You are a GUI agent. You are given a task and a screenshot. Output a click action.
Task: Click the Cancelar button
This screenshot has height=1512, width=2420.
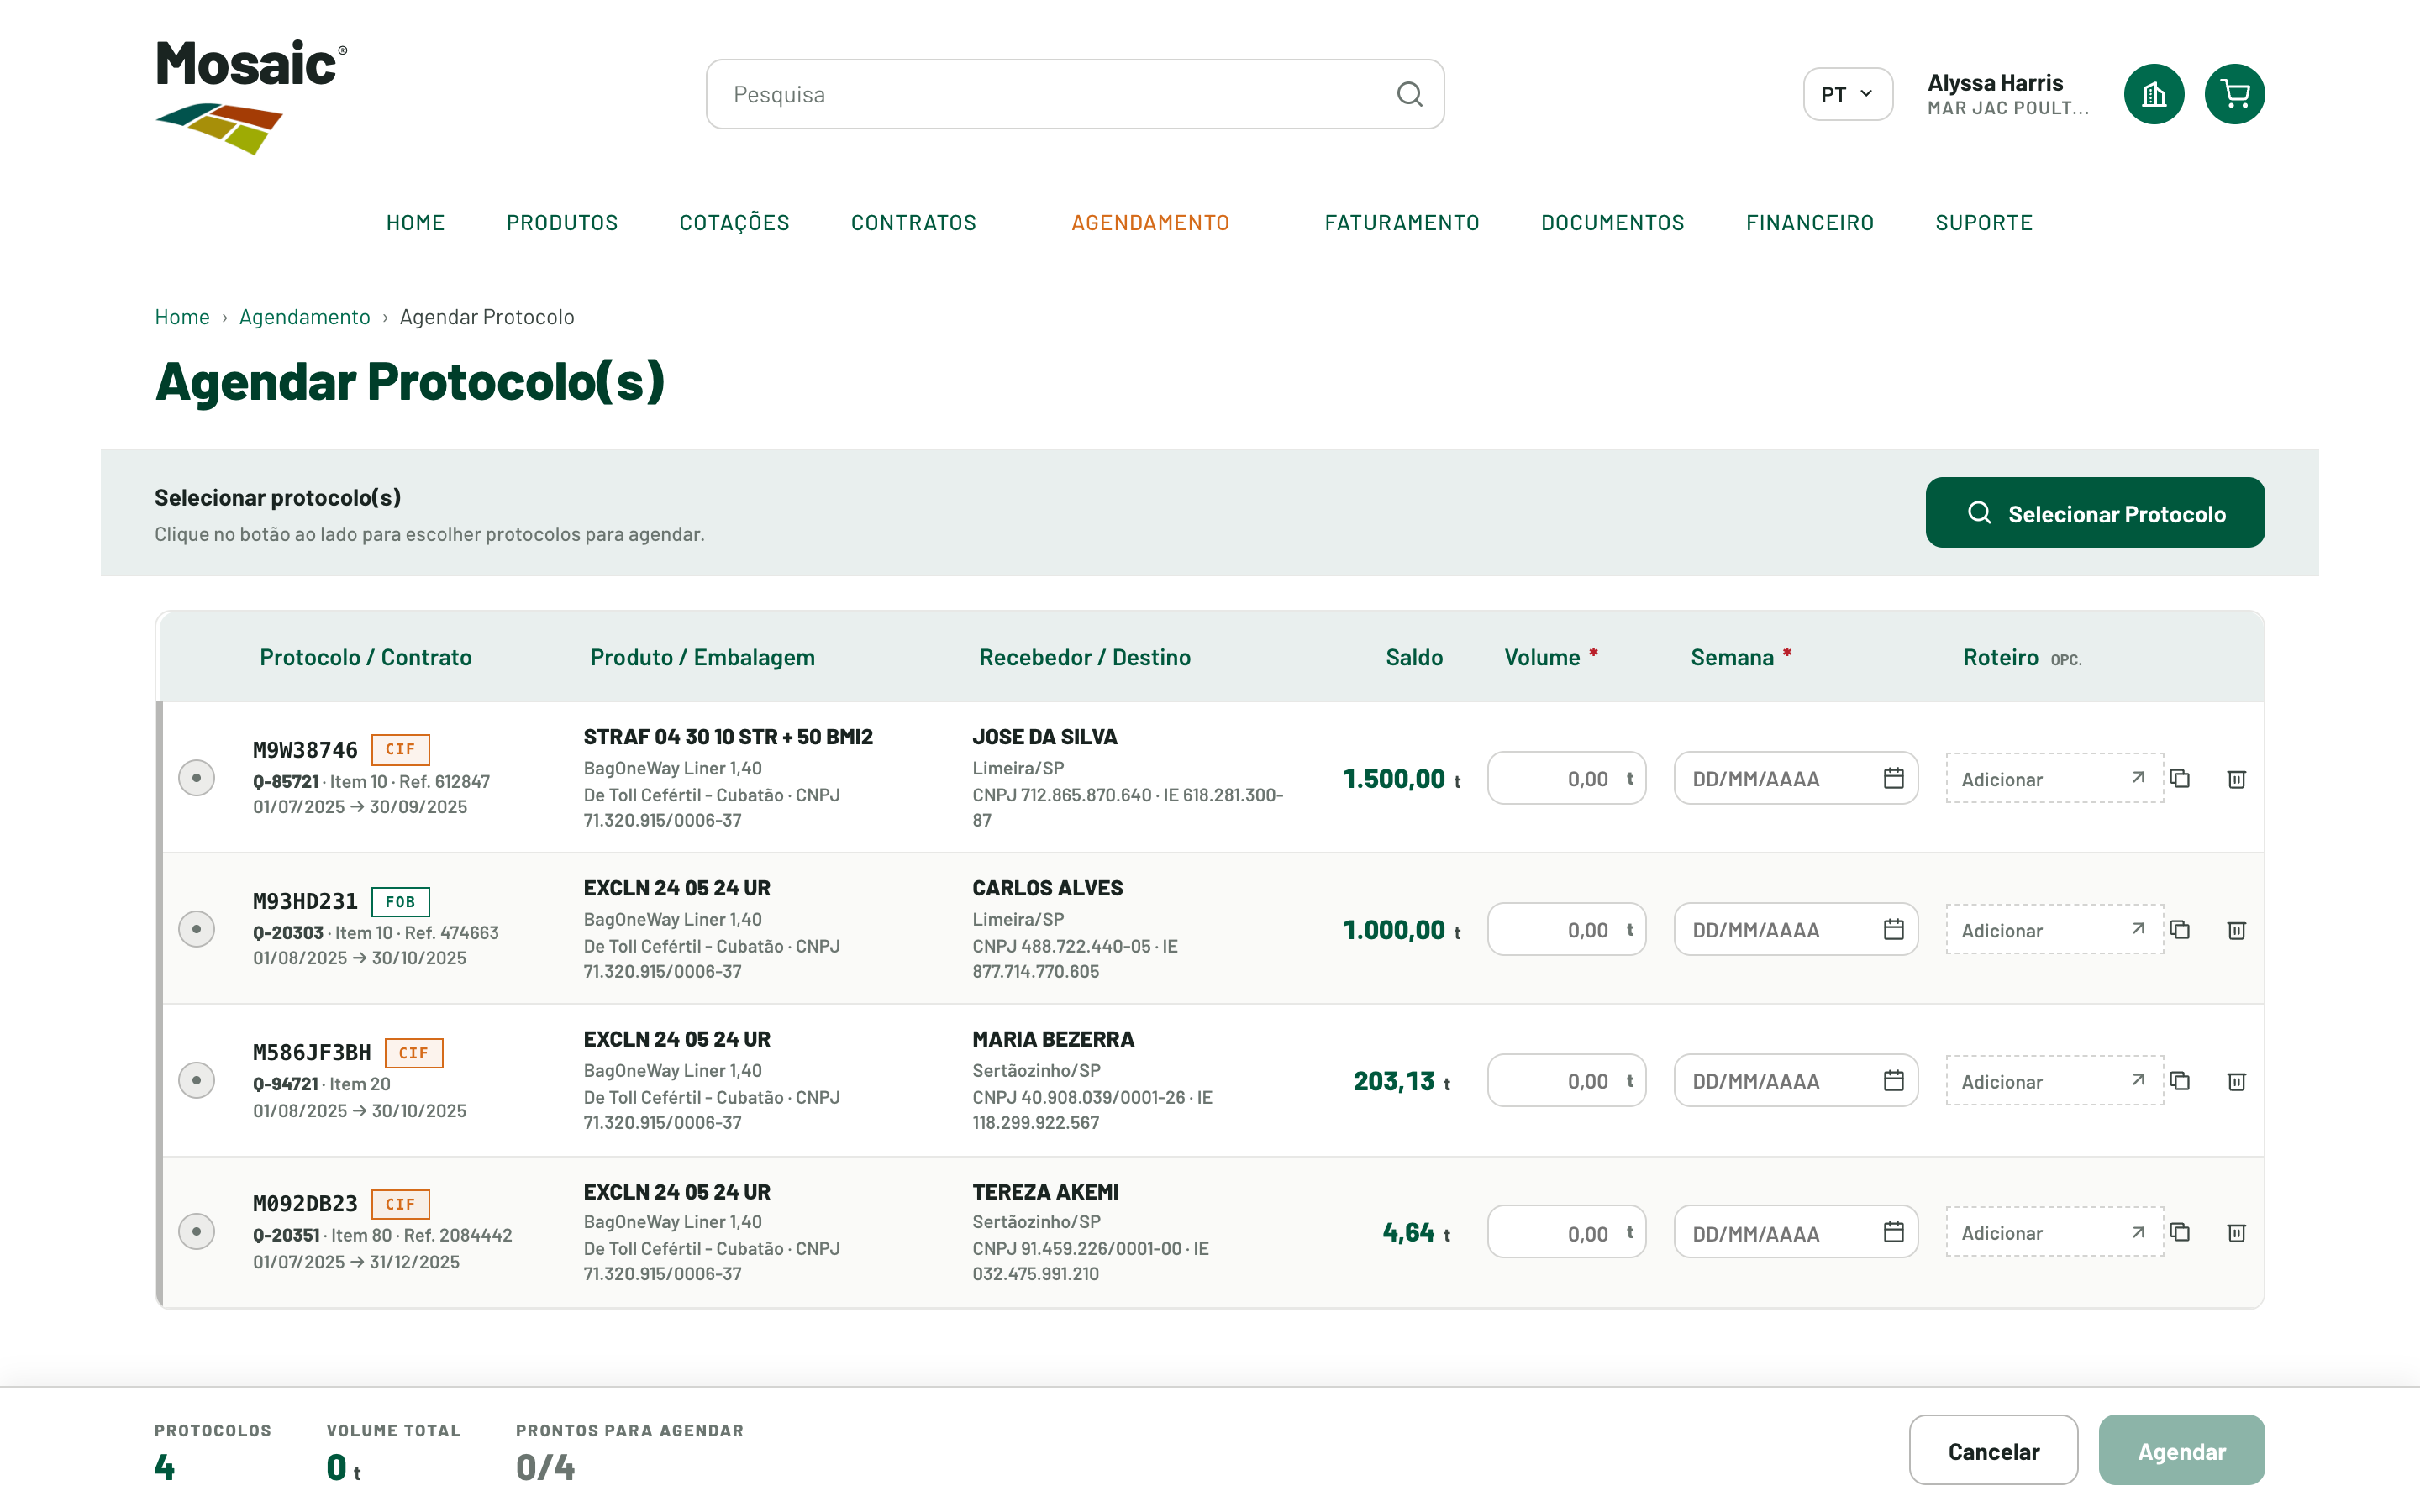tap(1992, 1449)
